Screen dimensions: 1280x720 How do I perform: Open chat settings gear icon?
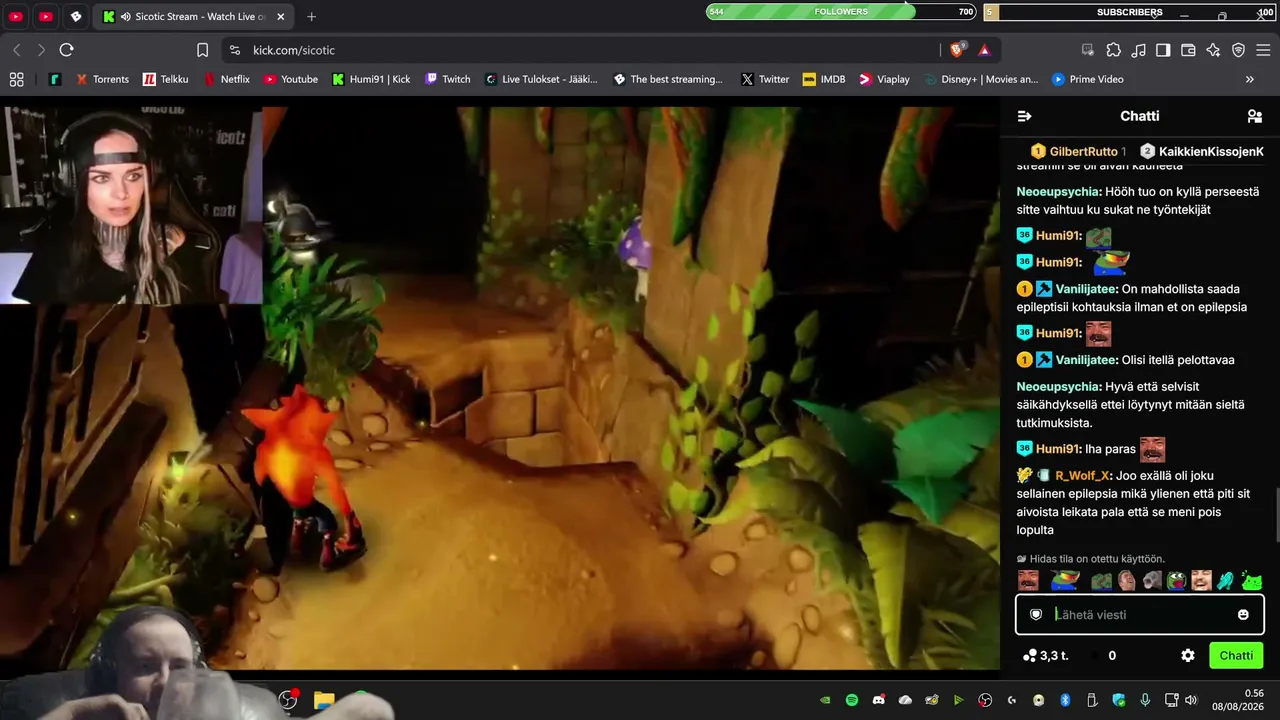[x=1188, y=656]
